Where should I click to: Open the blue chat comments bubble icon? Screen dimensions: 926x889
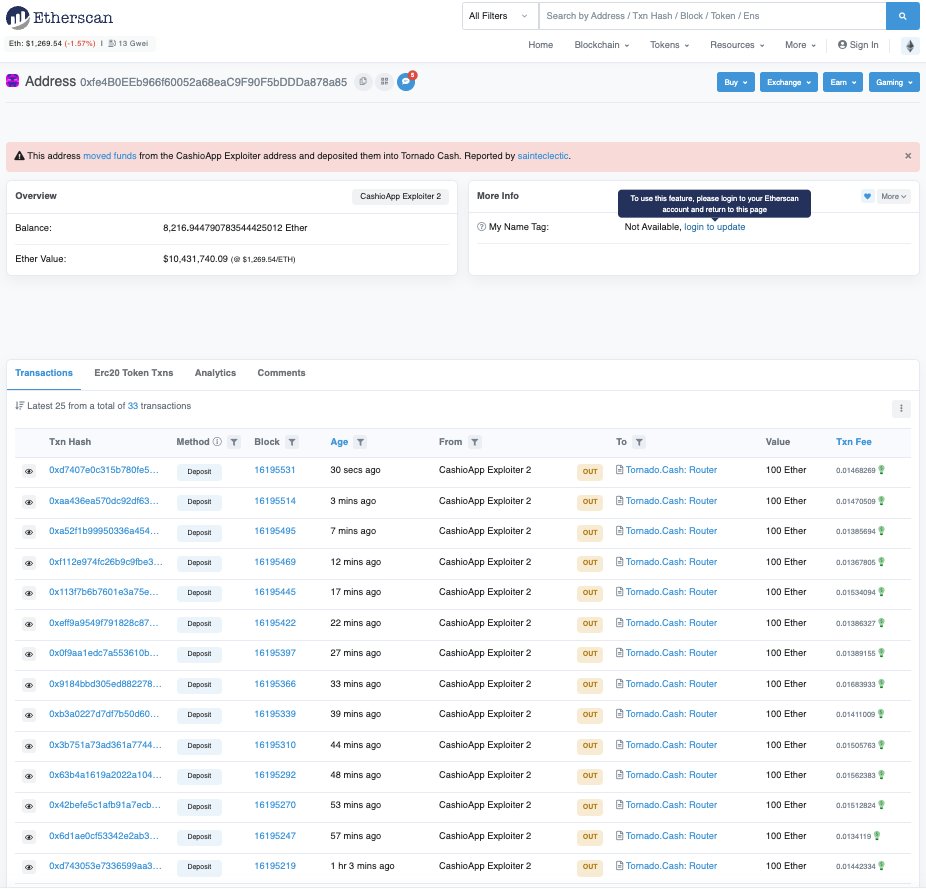pos(406,82)
